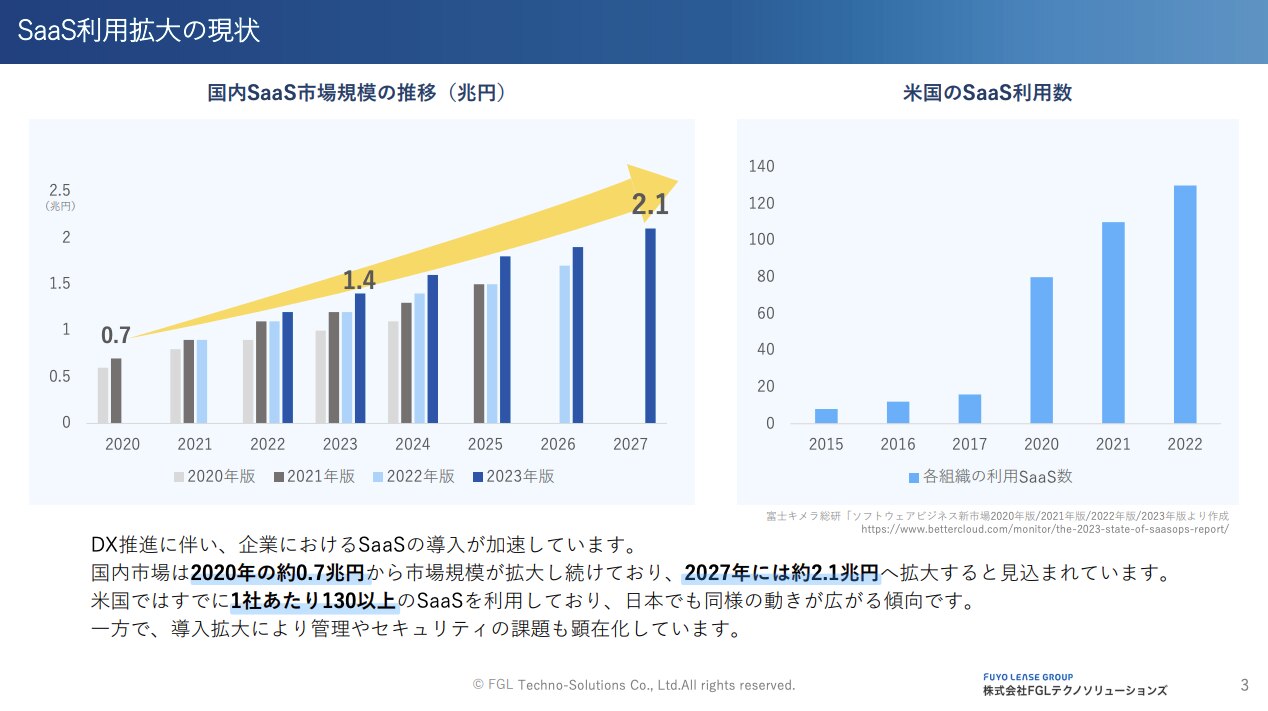Click the 2027 dark blue bar
The image size is (1268, 711).
[650, 325]
